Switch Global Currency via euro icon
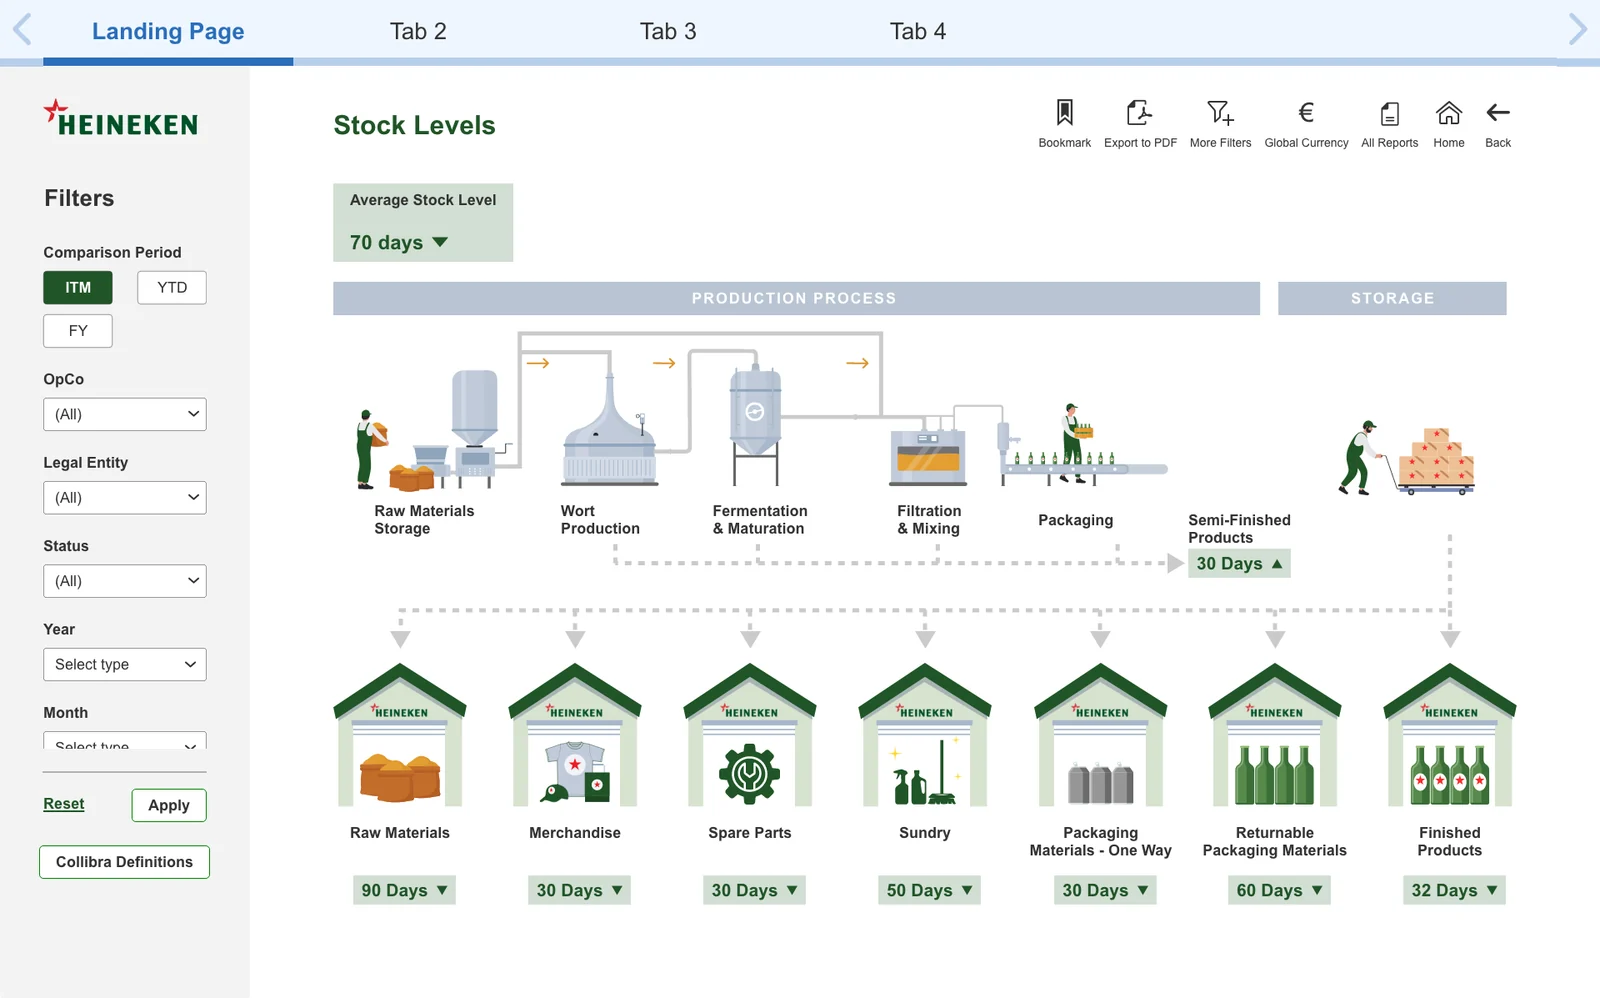 click(1306, 112)
